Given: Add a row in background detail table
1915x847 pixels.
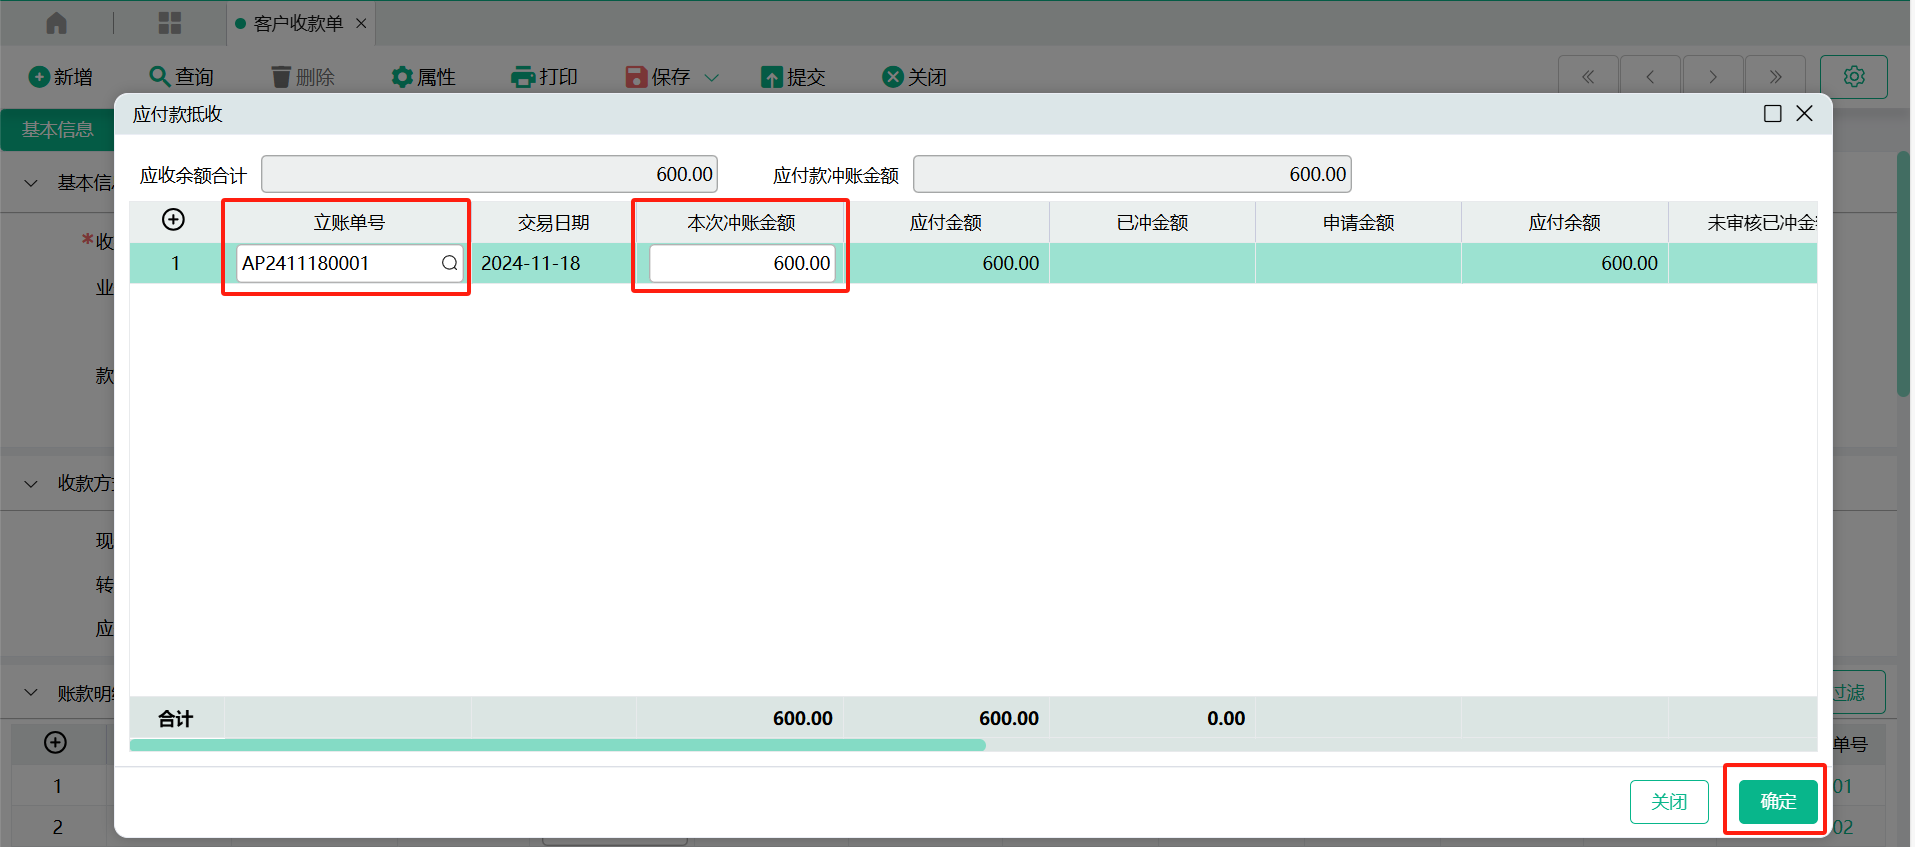Looking at the screenshot, I should [x=56, y=743].
